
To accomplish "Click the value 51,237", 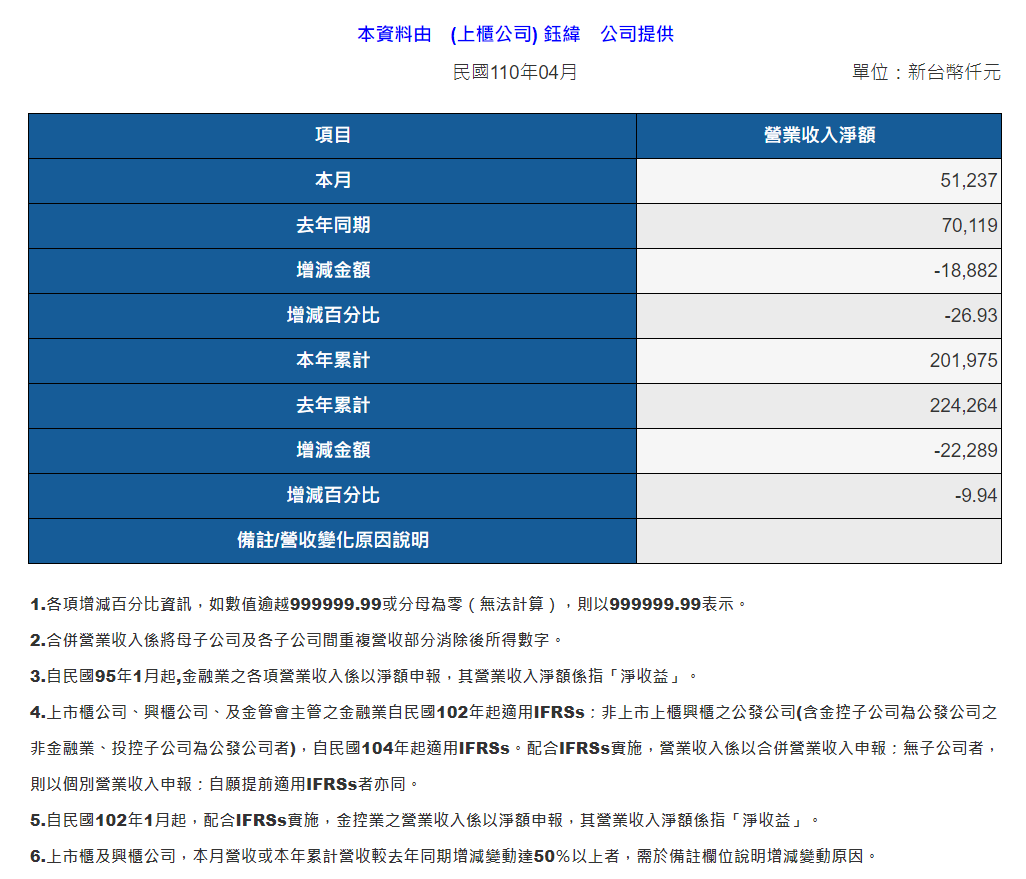I will [x=968, y=181].
